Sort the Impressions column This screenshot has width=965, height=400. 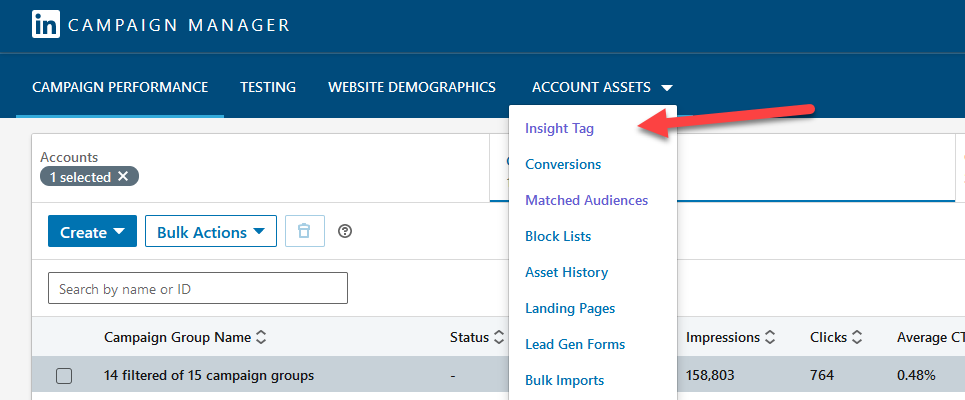point(770,338)
